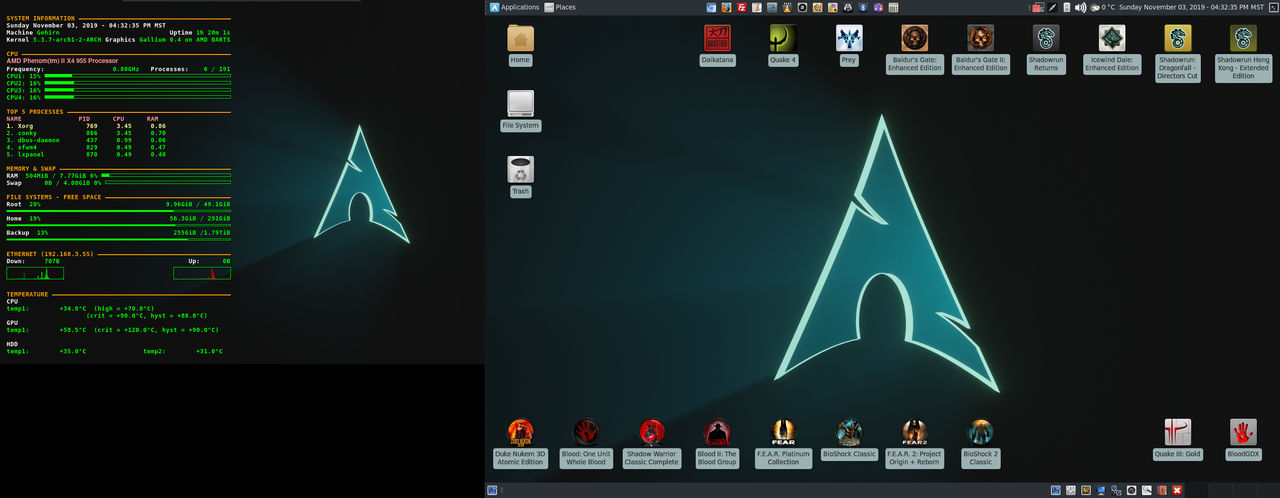Launch Icewind Dale: Enhanced Edition
This screenshot has height=498, width=1280.
tap(1112, 38)
